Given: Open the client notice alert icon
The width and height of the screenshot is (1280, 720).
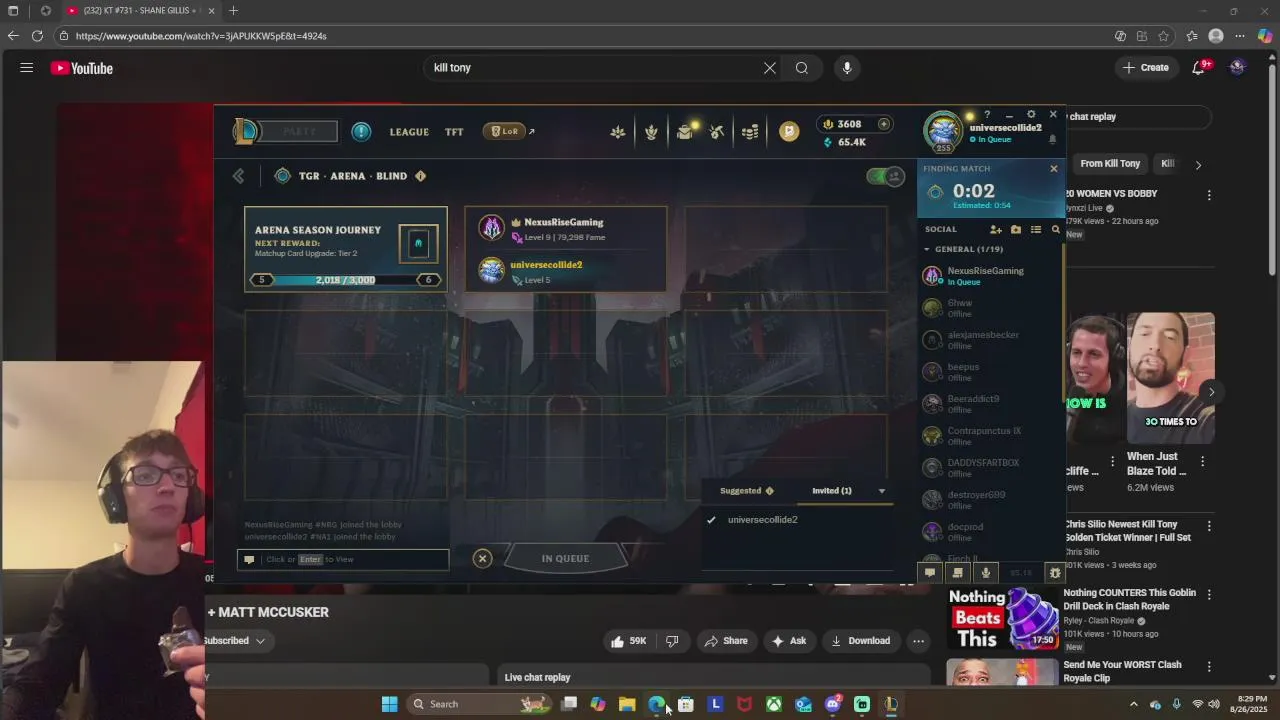Looking at the screenshot, I should [x=361, y=131].
